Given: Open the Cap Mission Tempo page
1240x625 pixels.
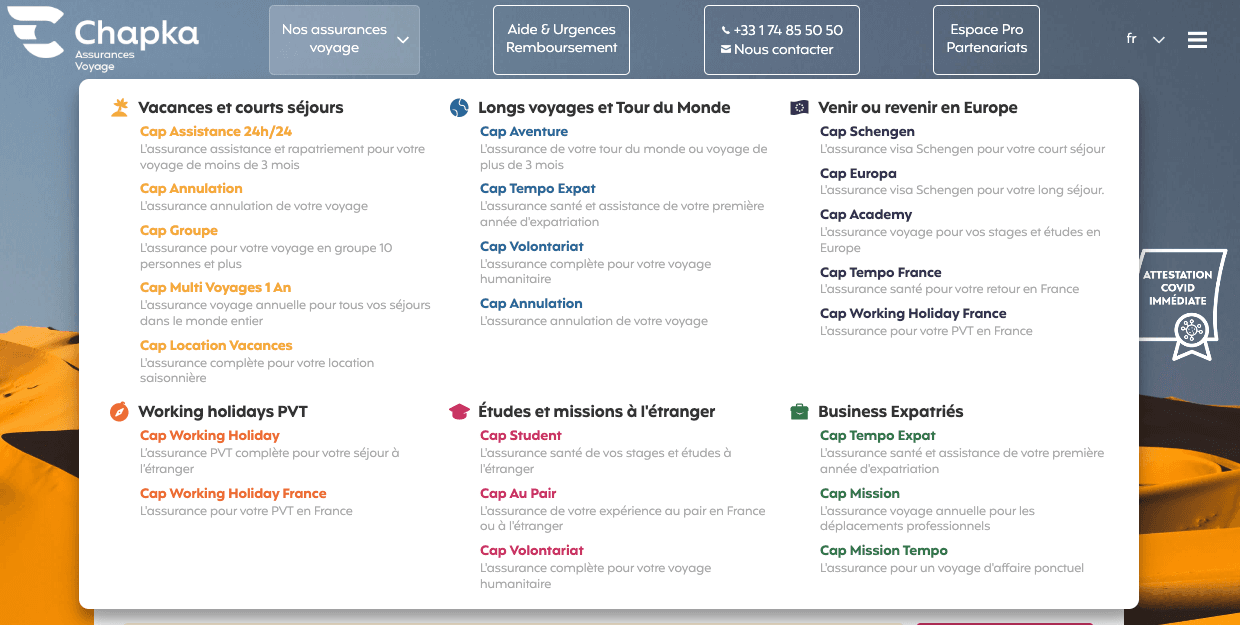Looking at the screenshot, I should [883, 550].
